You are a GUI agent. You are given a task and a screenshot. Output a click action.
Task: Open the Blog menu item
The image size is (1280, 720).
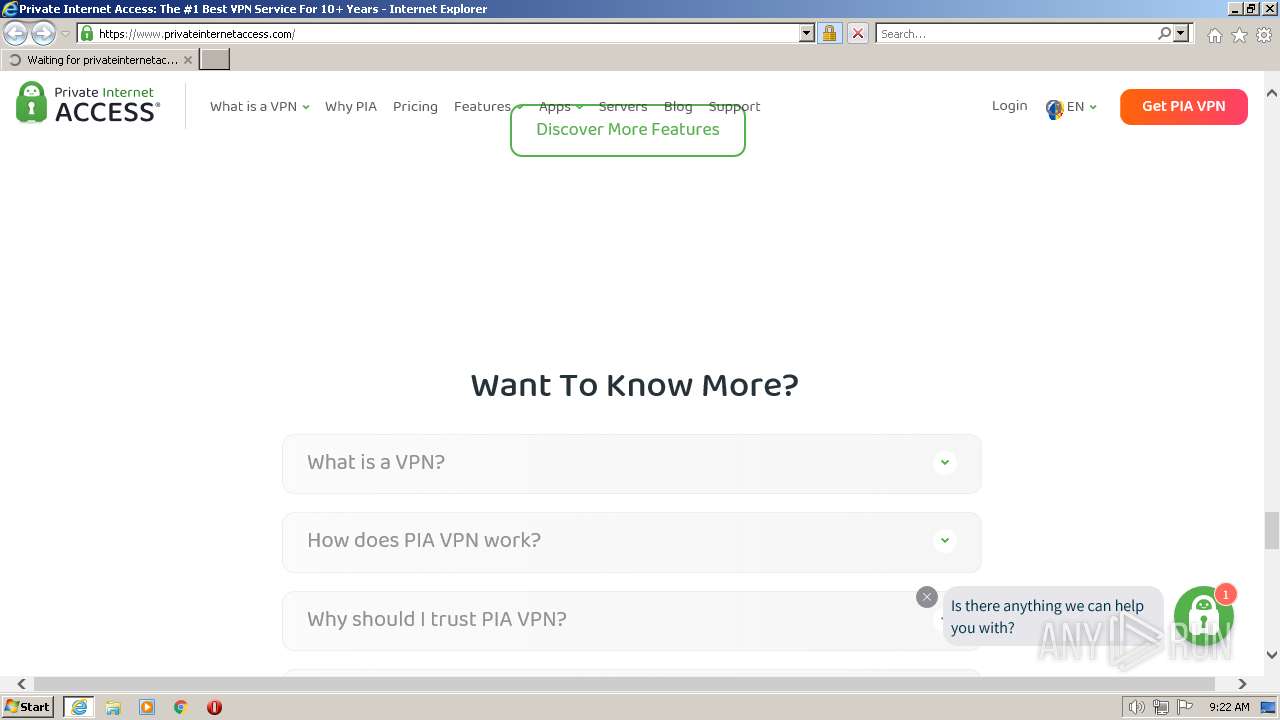[678, 106]
